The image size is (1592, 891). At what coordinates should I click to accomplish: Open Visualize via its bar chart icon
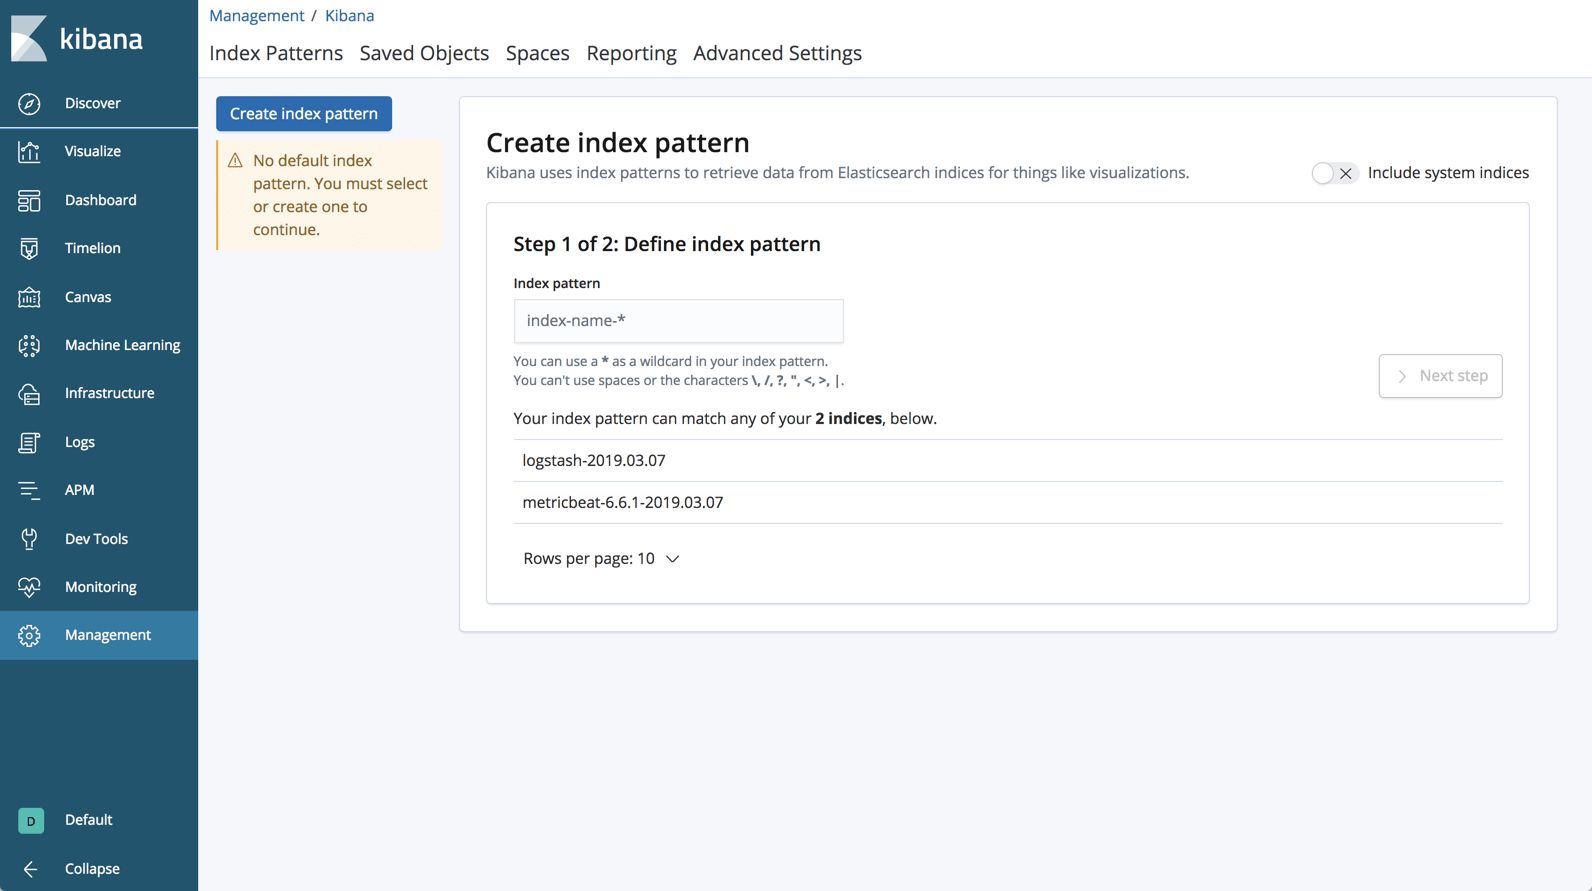point(29,151)
